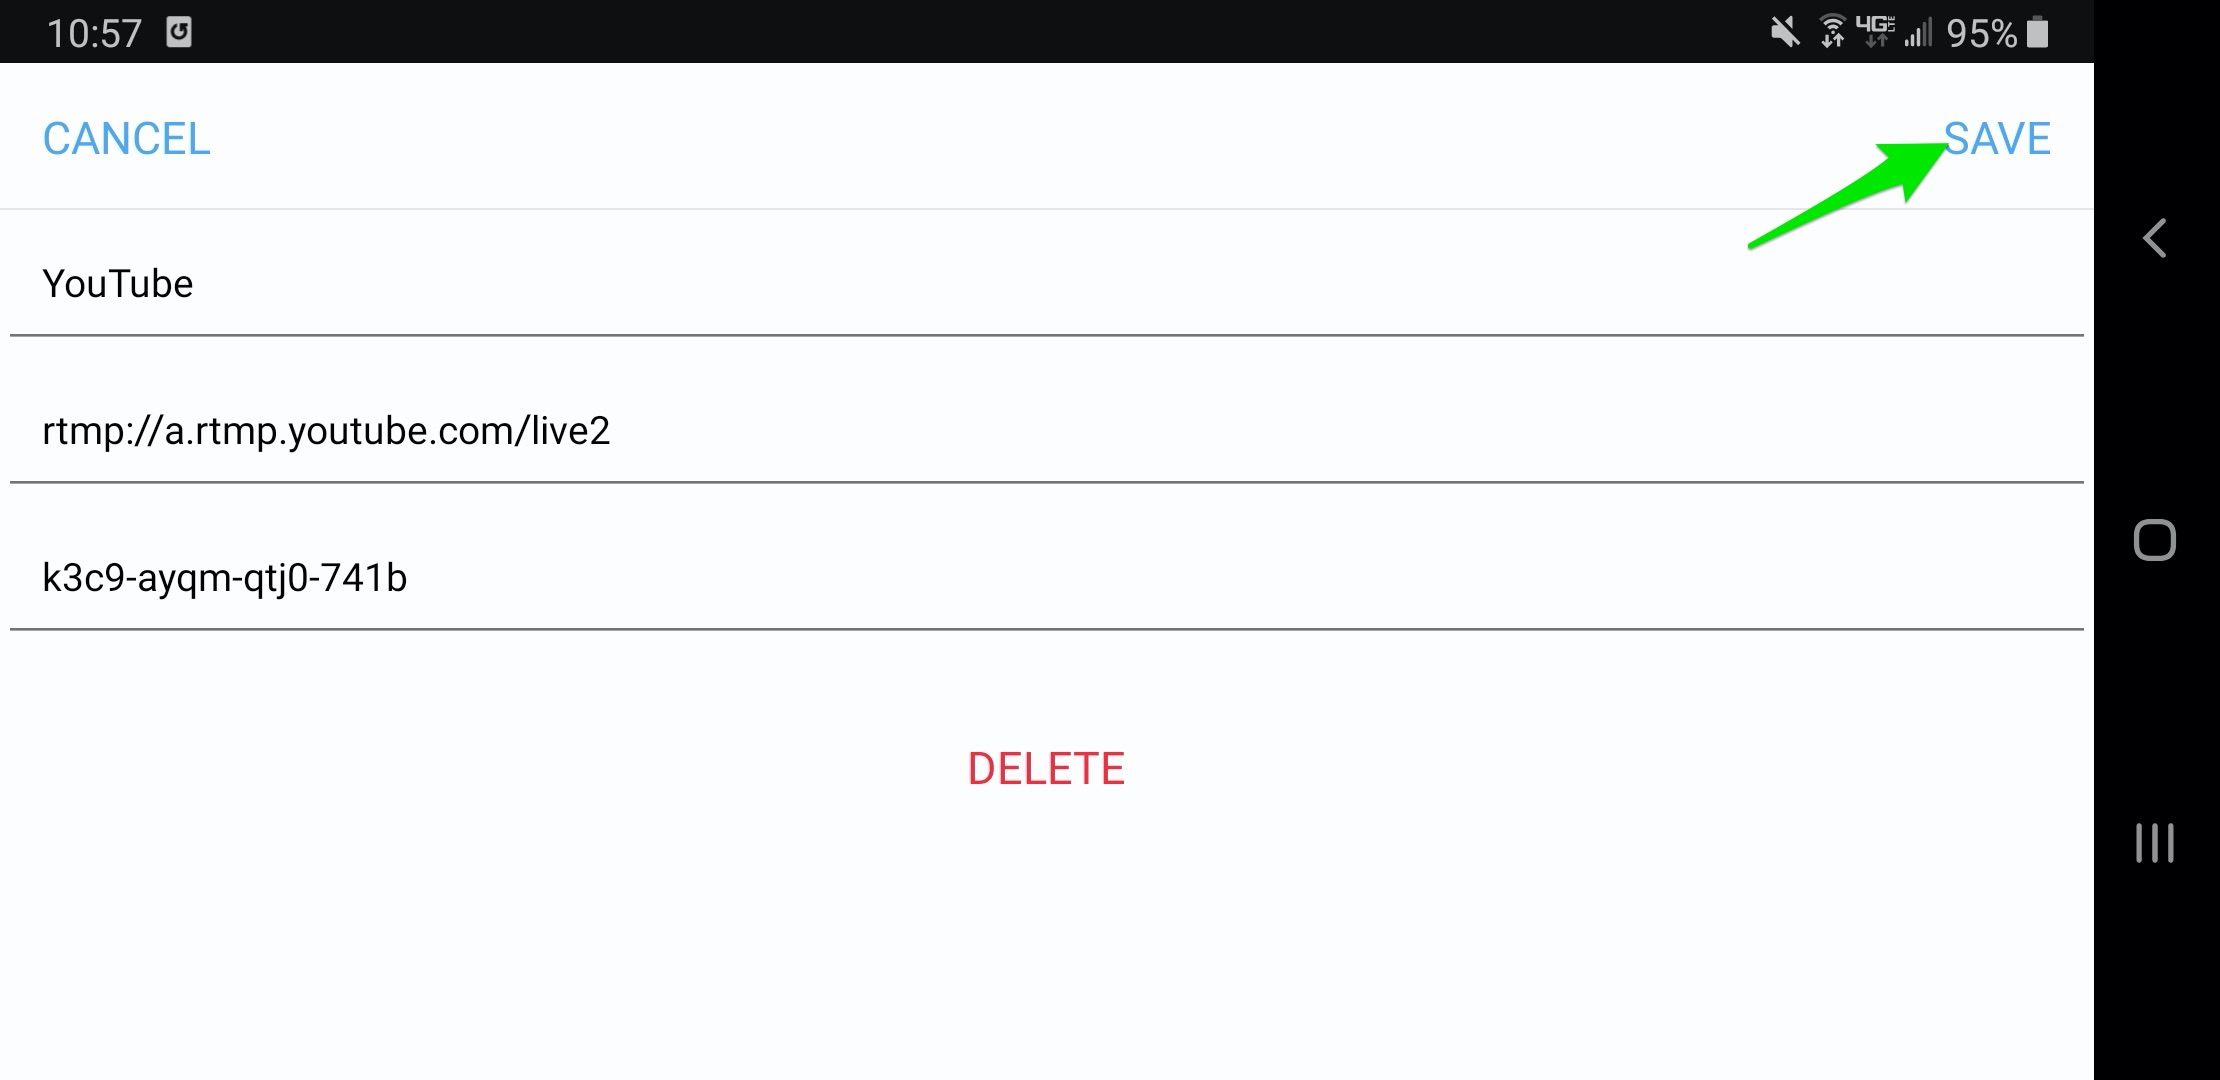Click the CANCEL button
2220x1080 pixels.
pos(127,137)
